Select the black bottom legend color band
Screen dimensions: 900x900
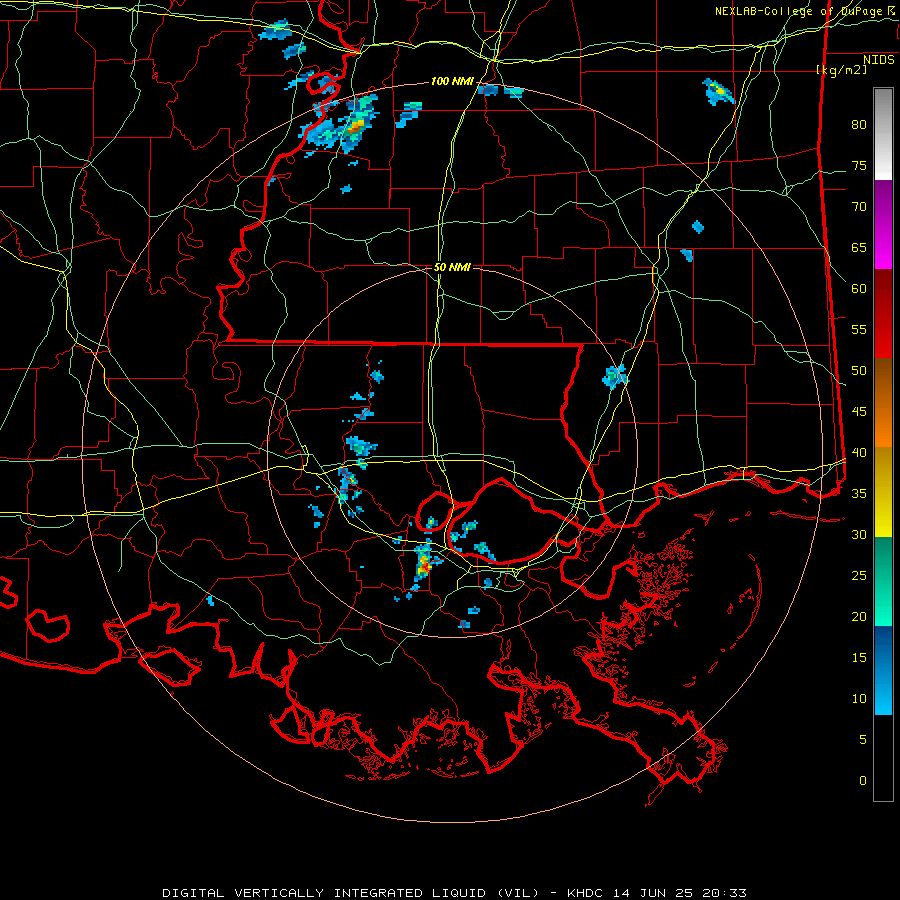883,758
